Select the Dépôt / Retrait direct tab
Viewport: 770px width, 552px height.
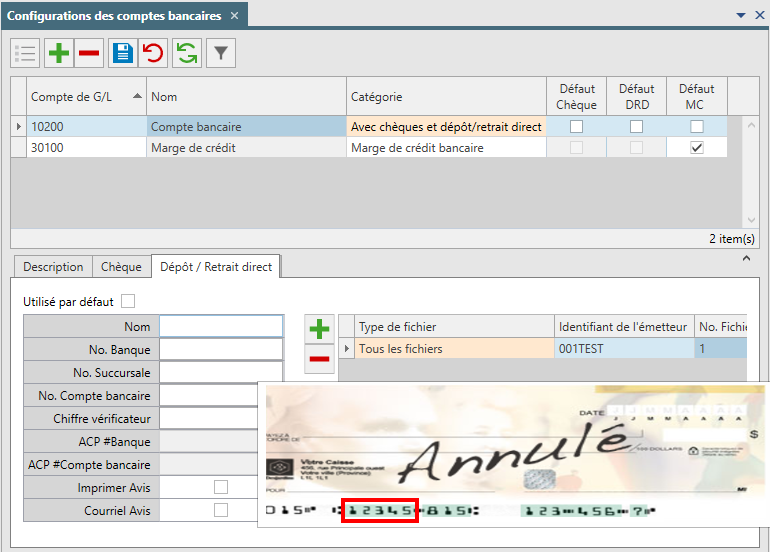[216, 267]
